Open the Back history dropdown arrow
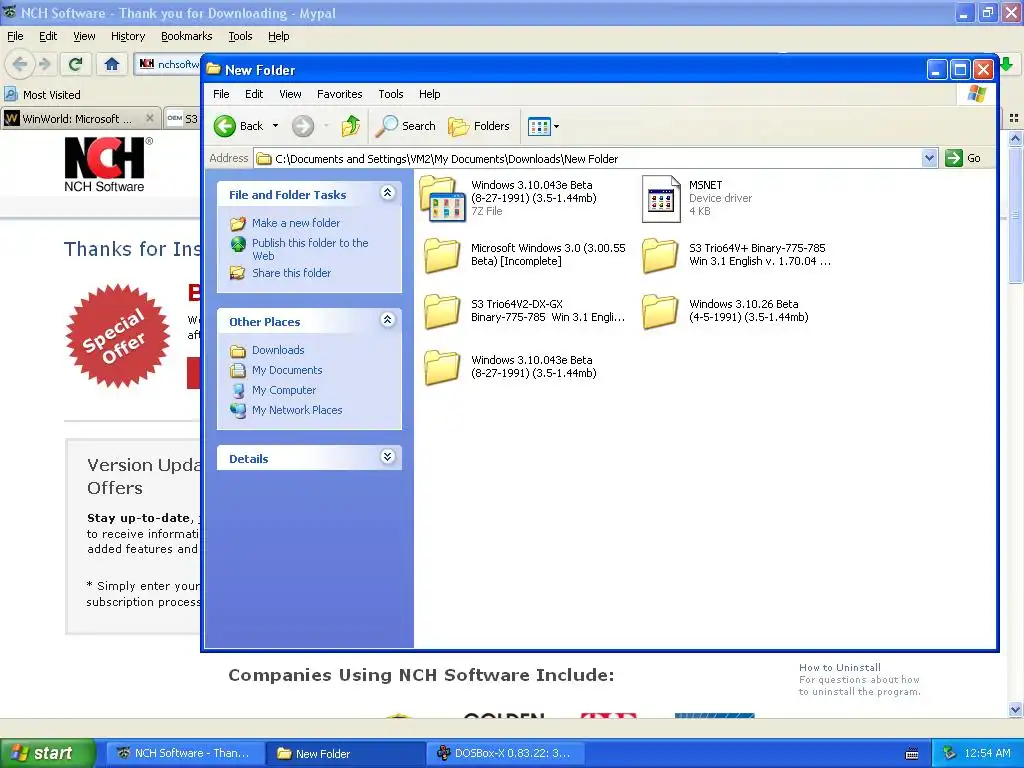 pyautogui.click(x=276, y=126)
